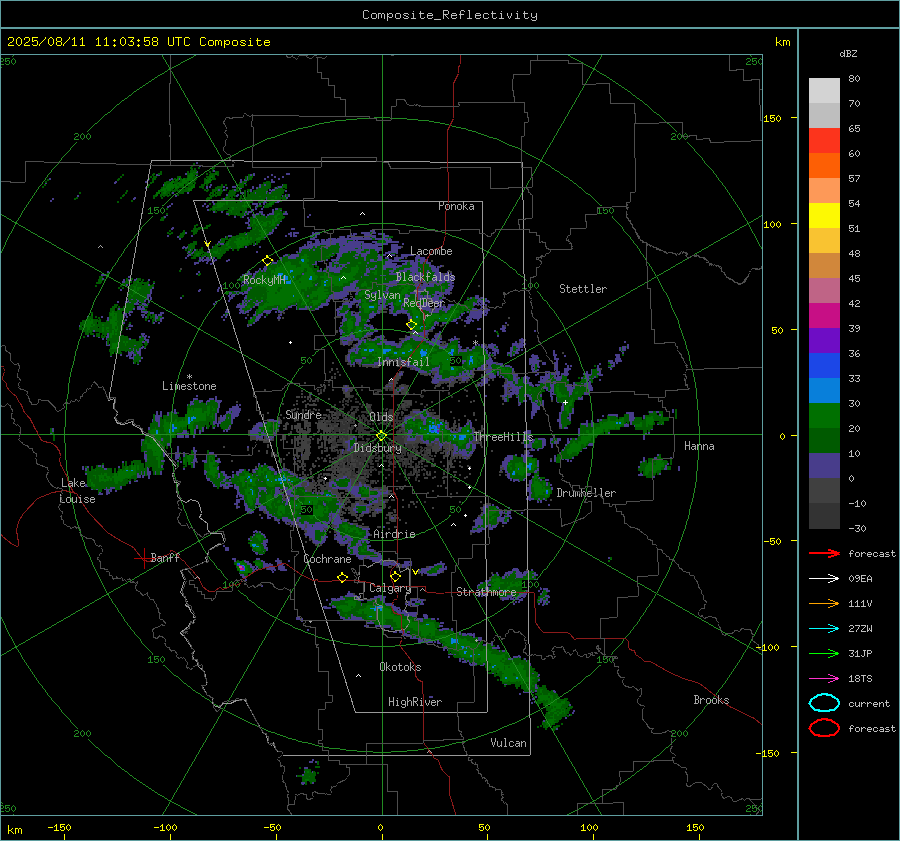Click the red 65 dBZ color swatch
This screenshot has height=841, width=900.
[824, 140]
